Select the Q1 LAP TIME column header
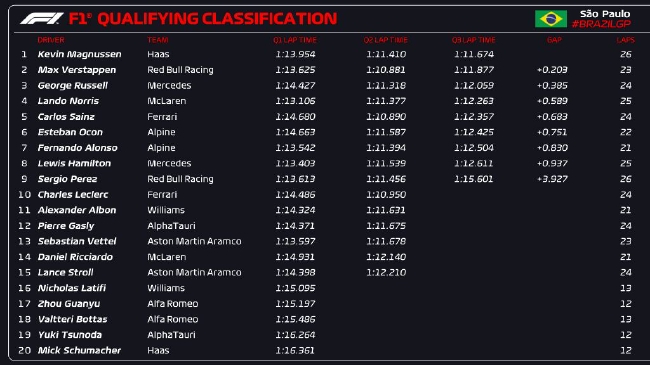This screenshot has width=650, height=365. tap(295, 40)
